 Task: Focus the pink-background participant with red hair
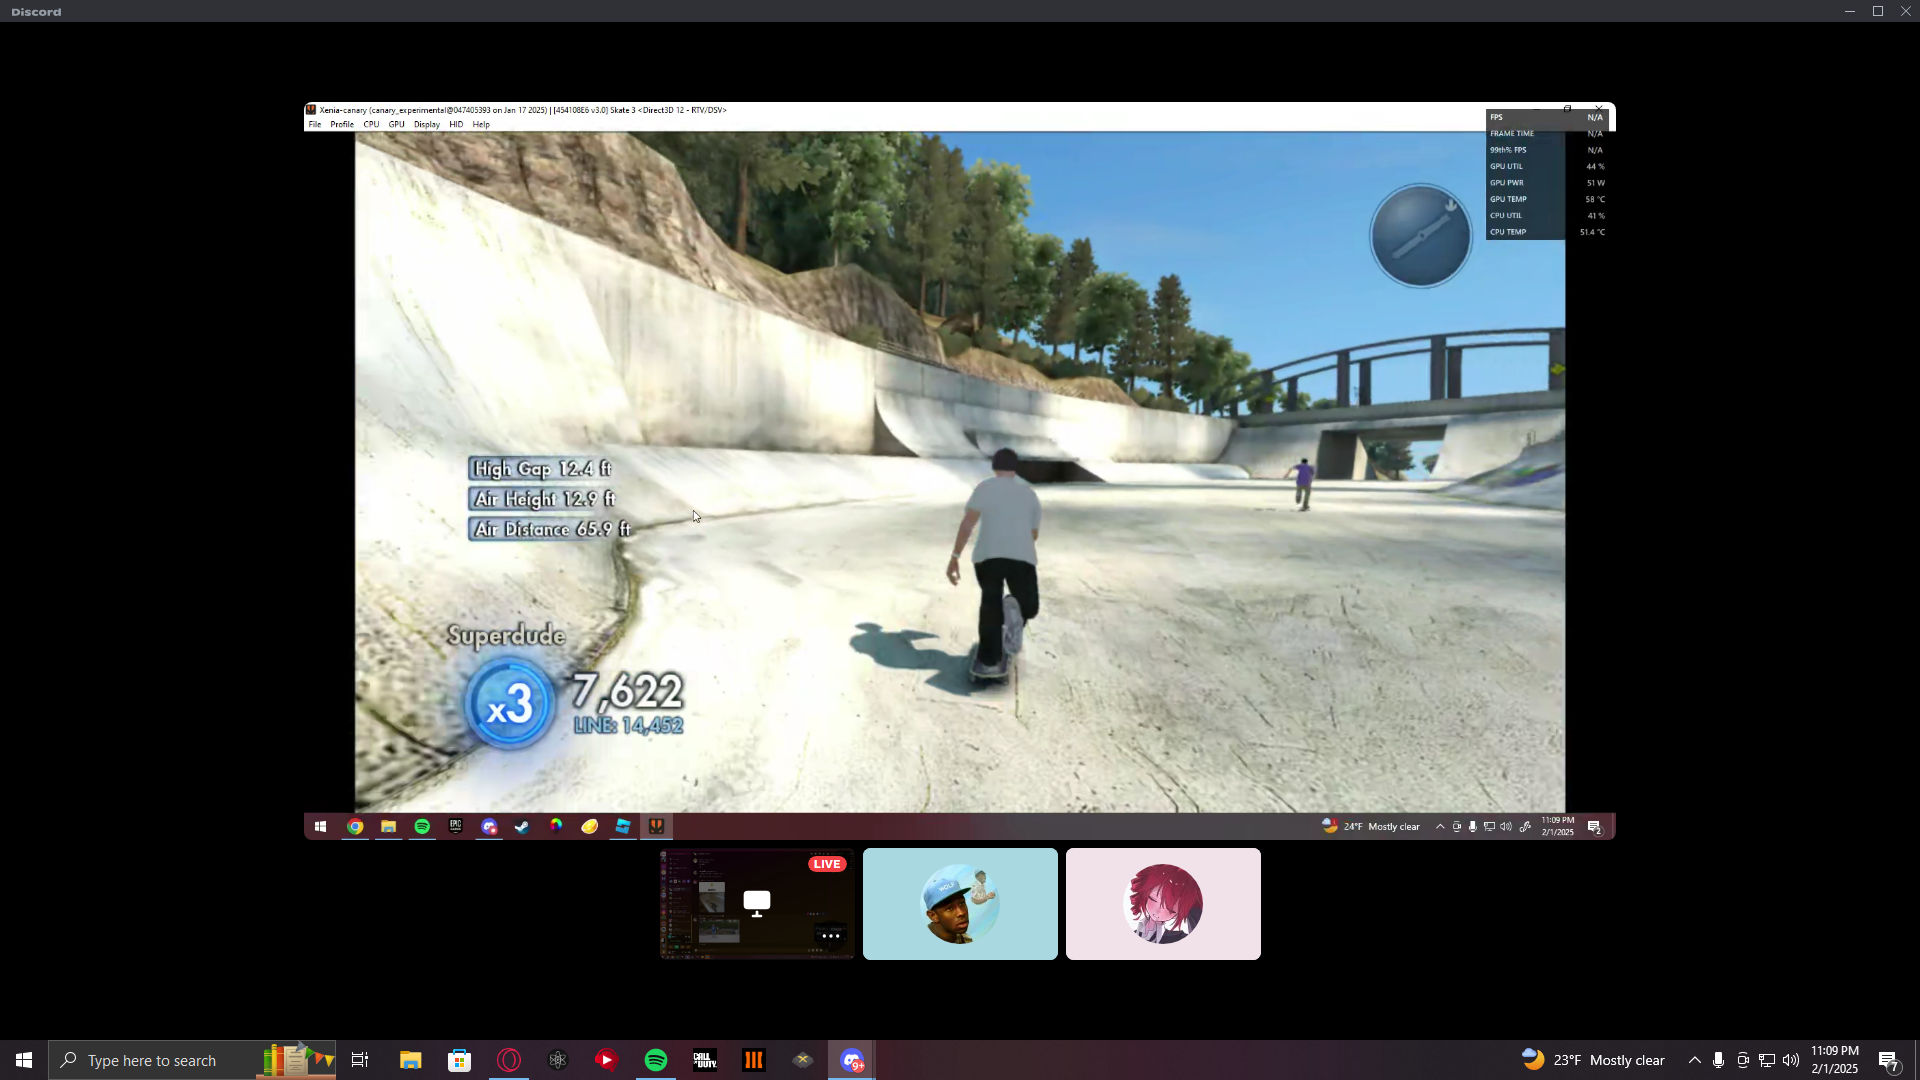1163,904
